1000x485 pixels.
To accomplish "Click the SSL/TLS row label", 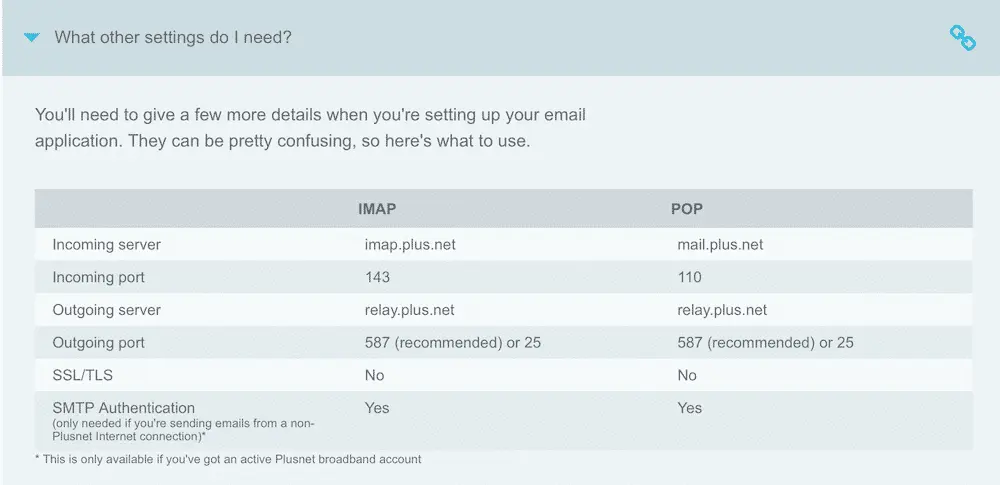I will [82, 375].
